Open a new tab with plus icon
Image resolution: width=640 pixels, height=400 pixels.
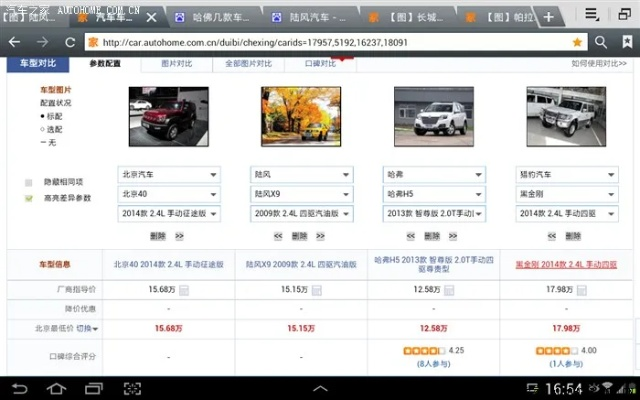pyautogui.click(x=549, y=17)
